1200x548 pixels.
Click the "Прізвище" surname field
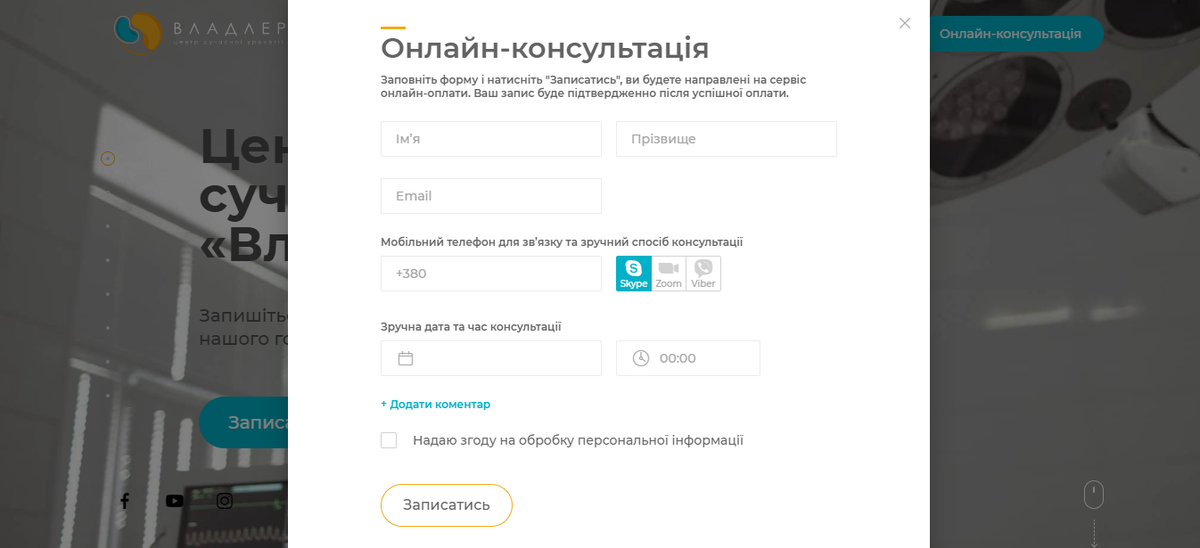pos(726,139)
